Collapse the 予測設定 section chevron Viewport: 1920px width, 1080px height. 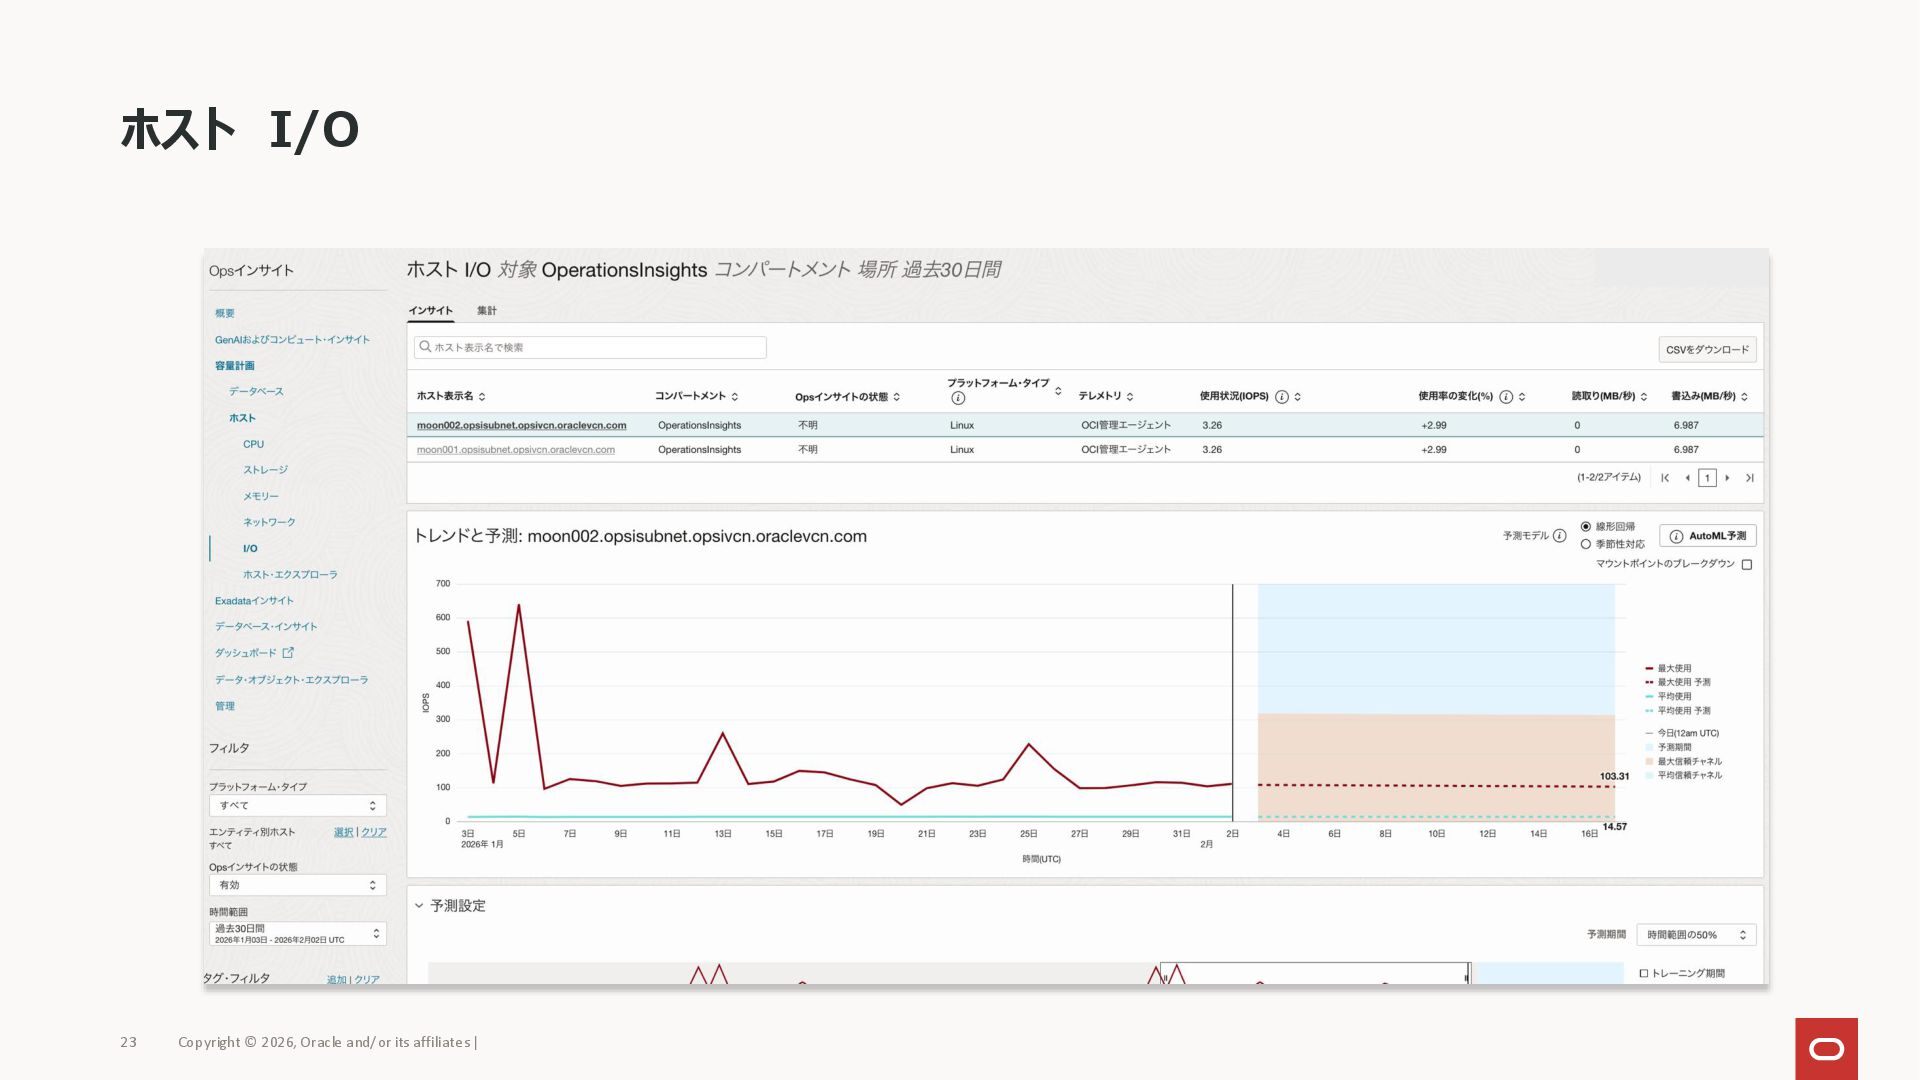pos(419,906)
